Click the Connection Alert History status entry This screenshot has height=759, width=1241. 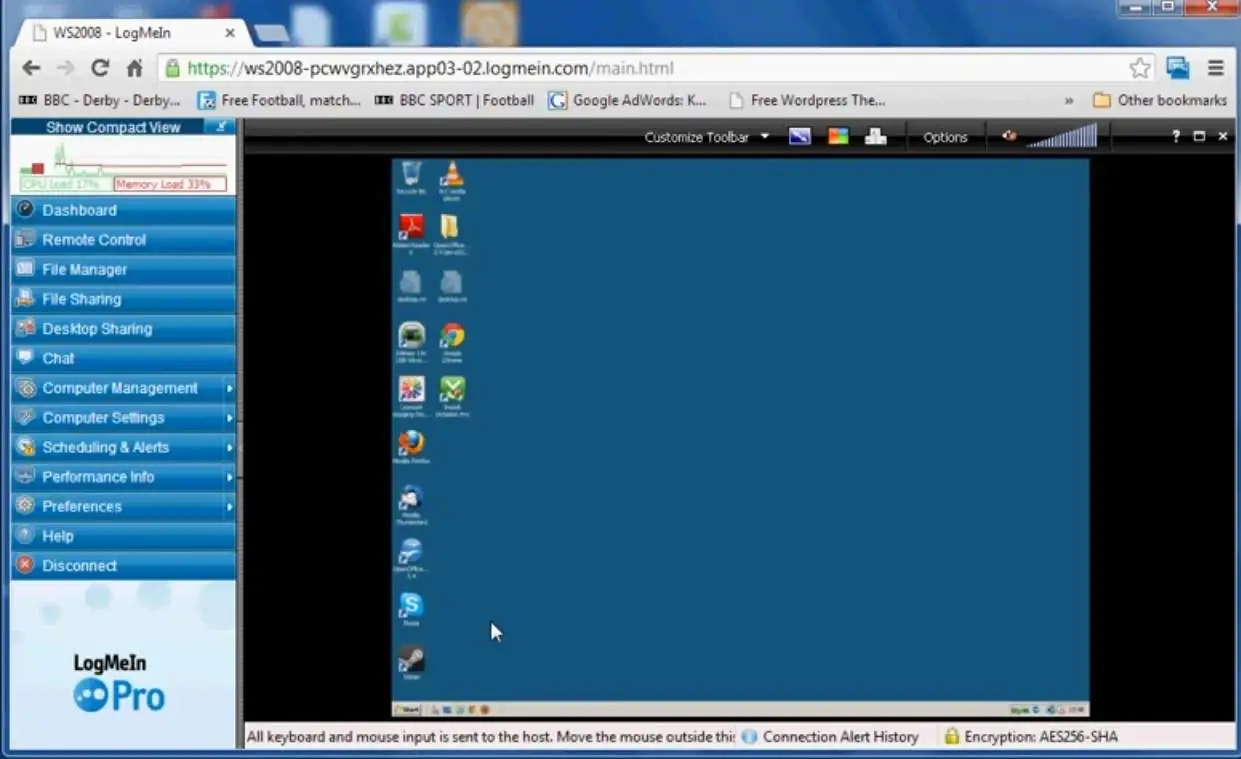(830, 737)
